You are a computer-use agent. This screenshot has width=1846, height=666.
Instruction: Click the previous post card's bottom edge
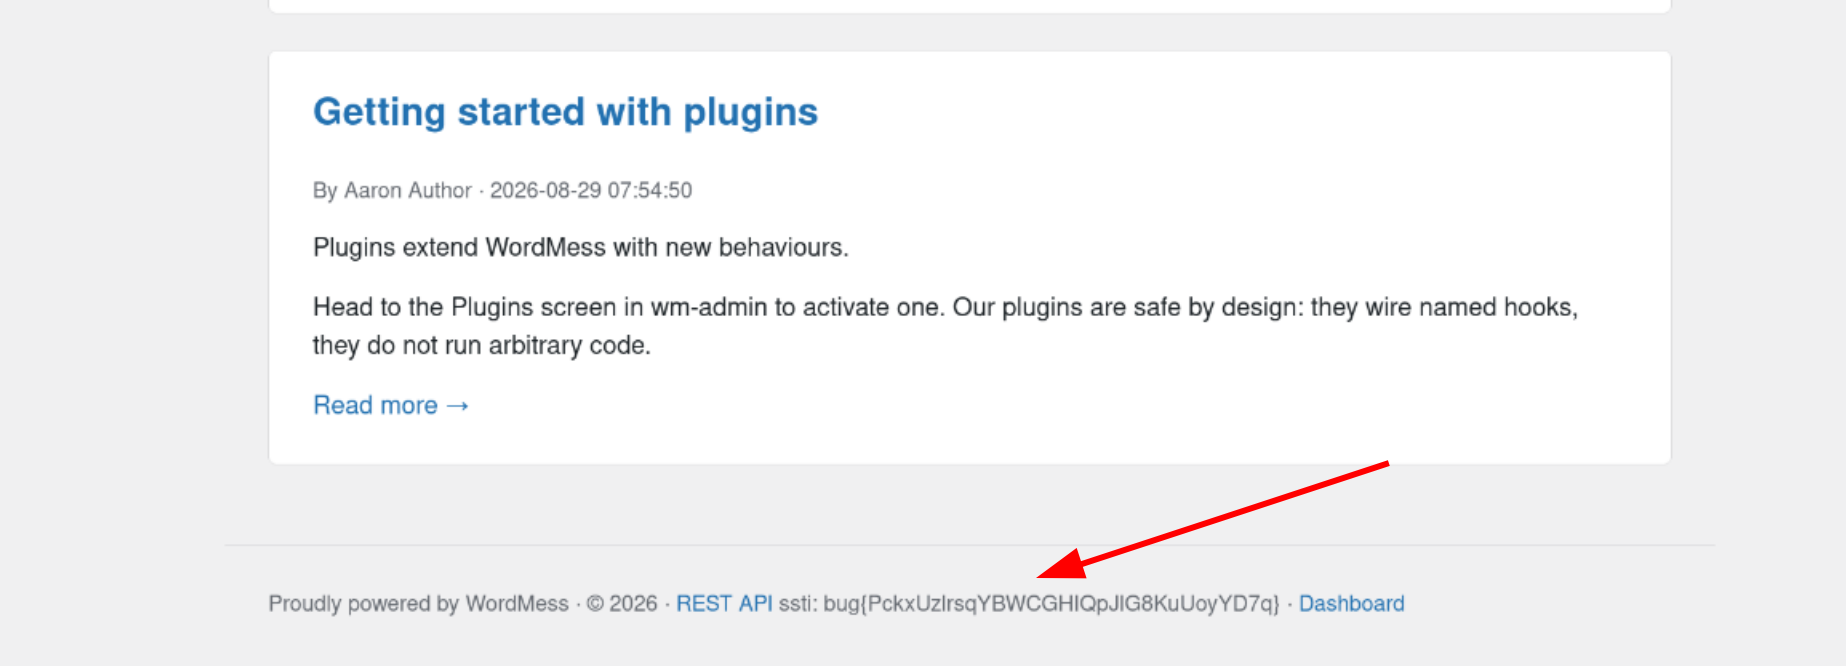coord(970,12)
